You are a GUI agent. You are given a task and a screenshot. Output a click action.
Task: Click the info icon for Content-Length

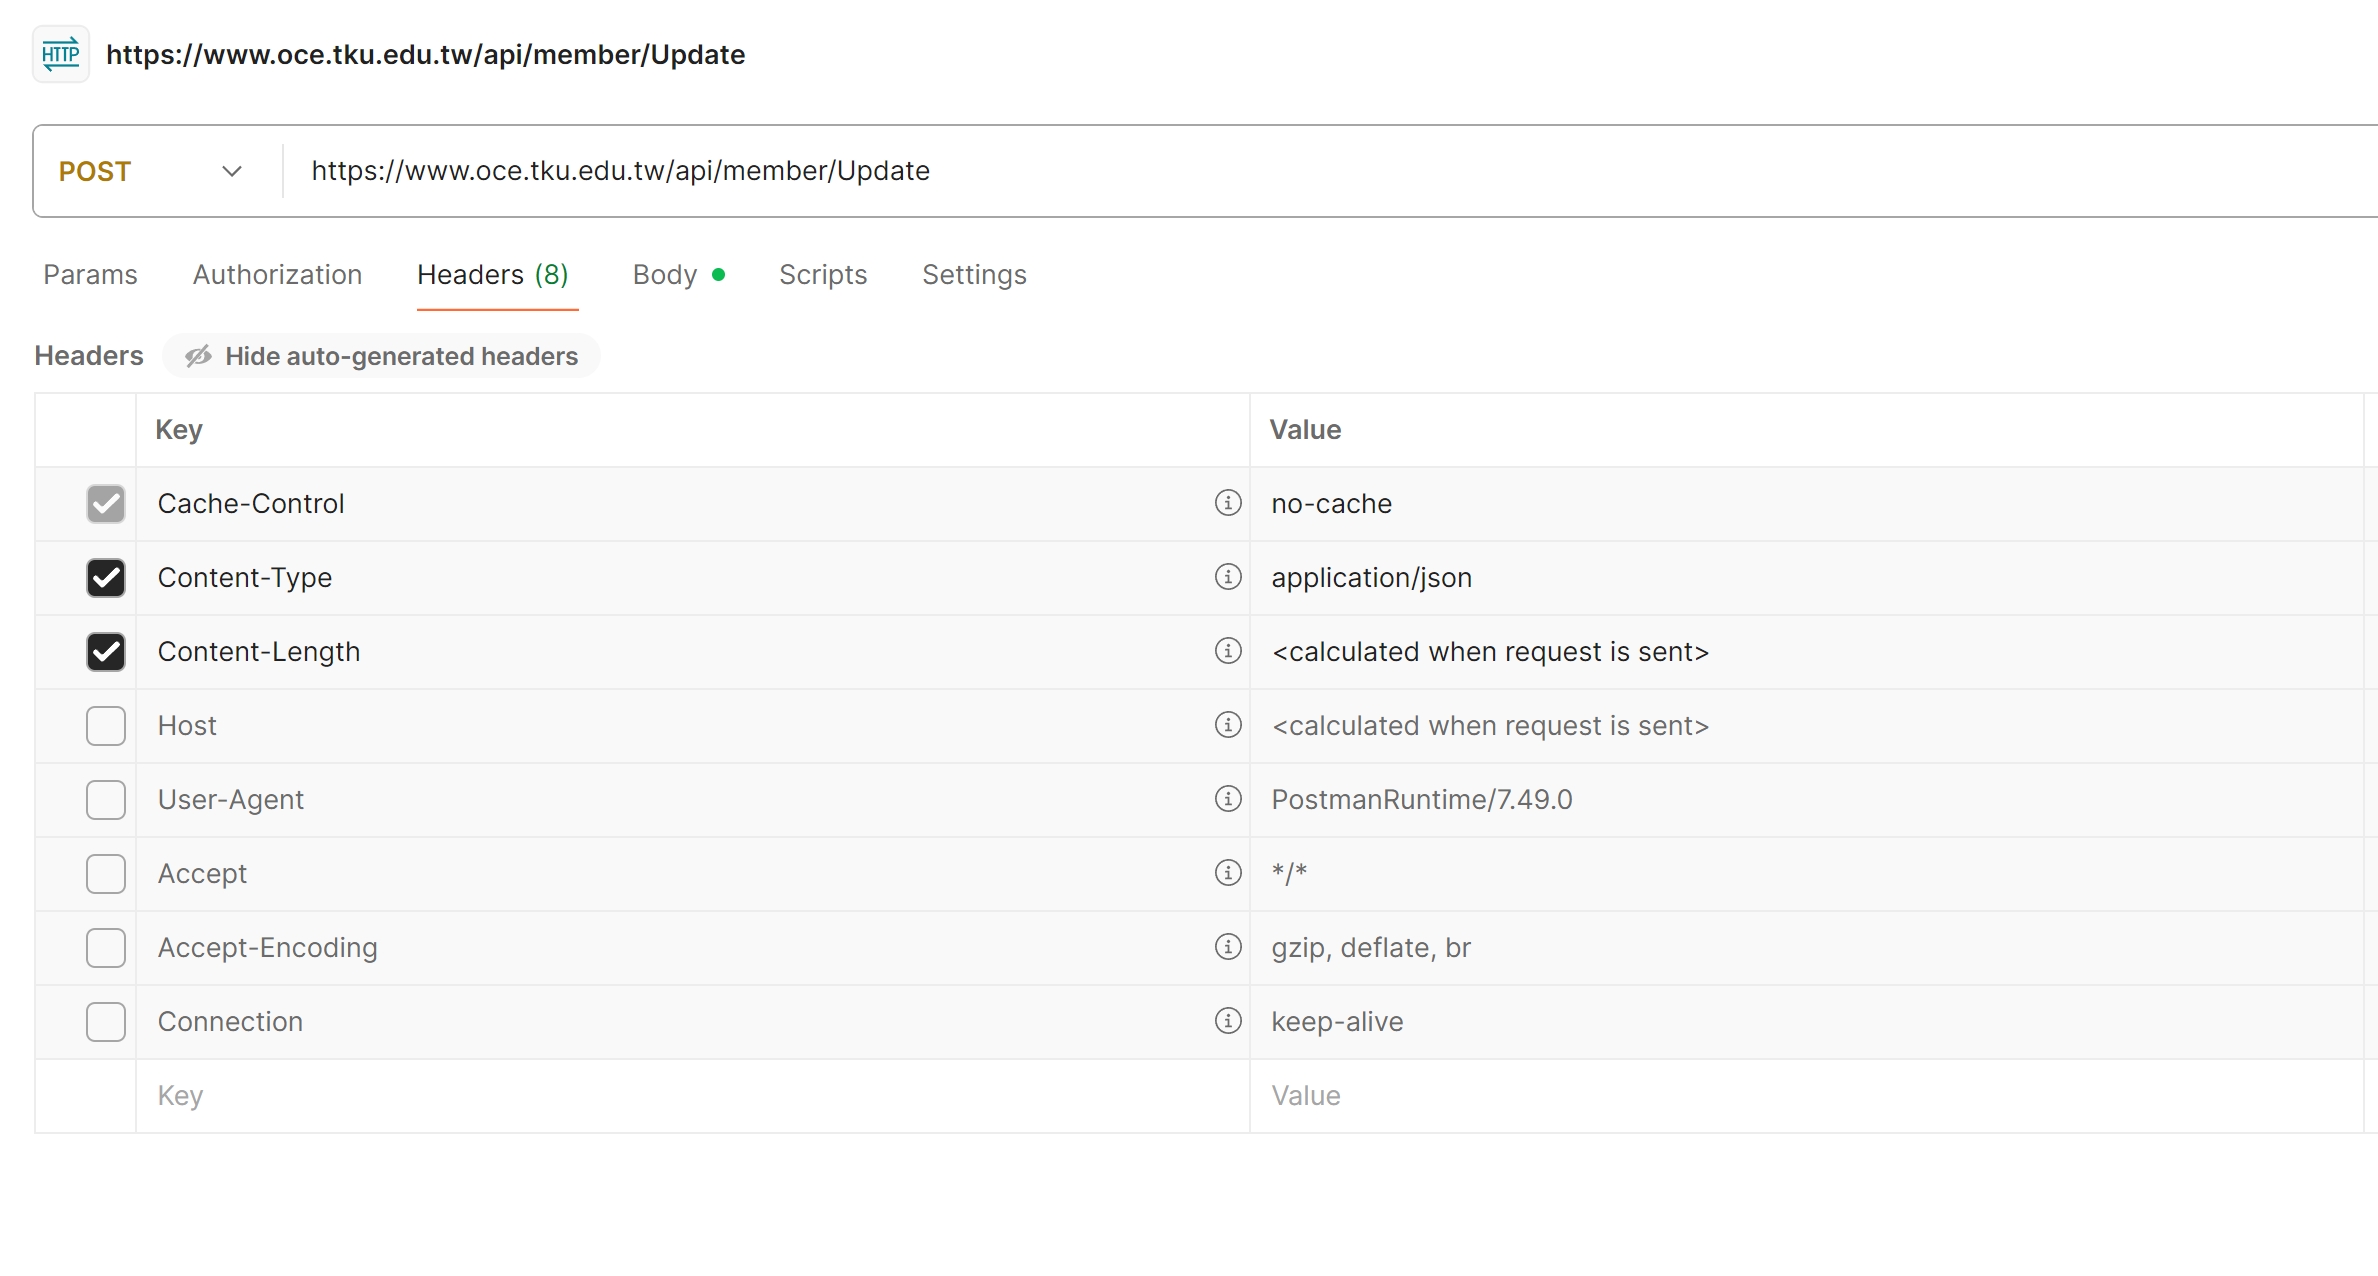click(1227, 651)
